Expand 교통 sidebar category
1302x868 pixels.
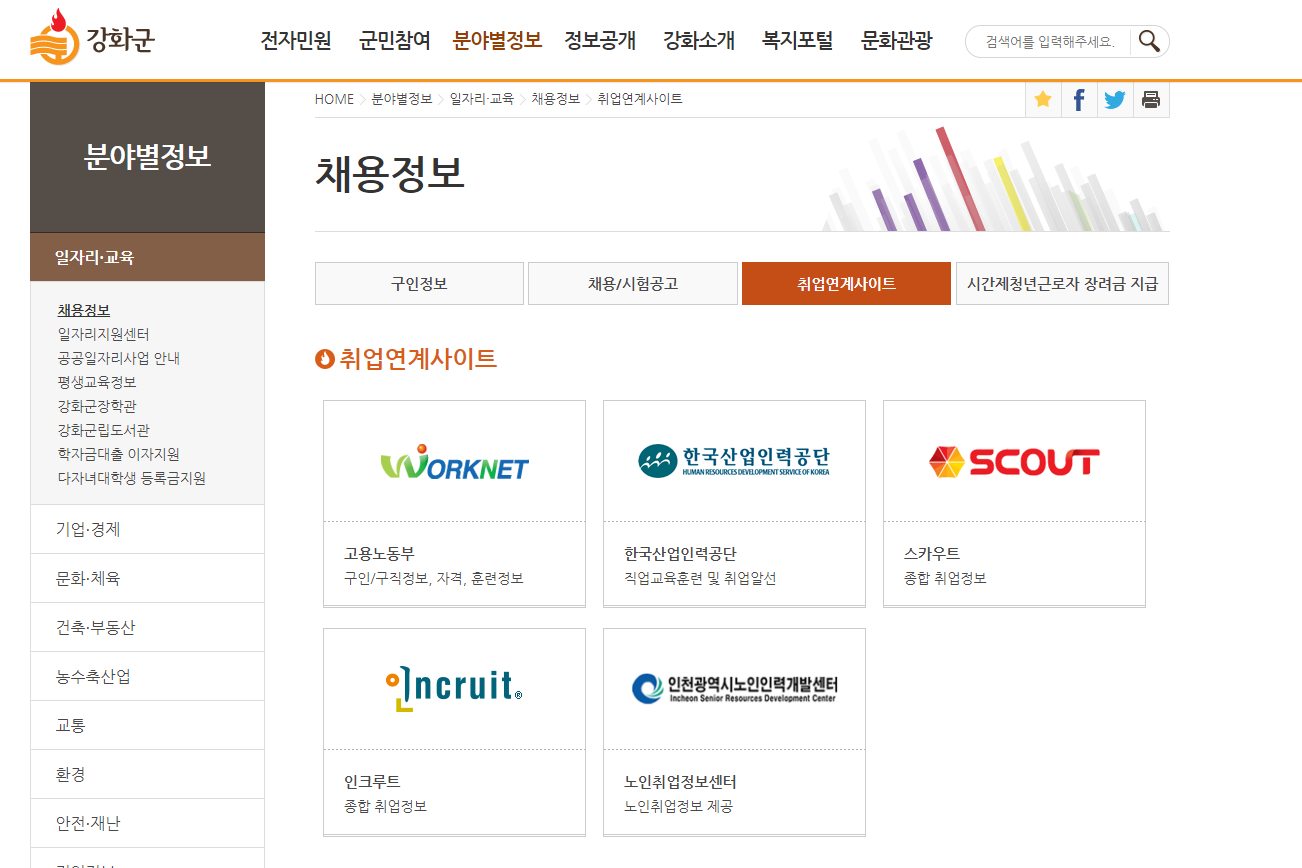(147, 725)
